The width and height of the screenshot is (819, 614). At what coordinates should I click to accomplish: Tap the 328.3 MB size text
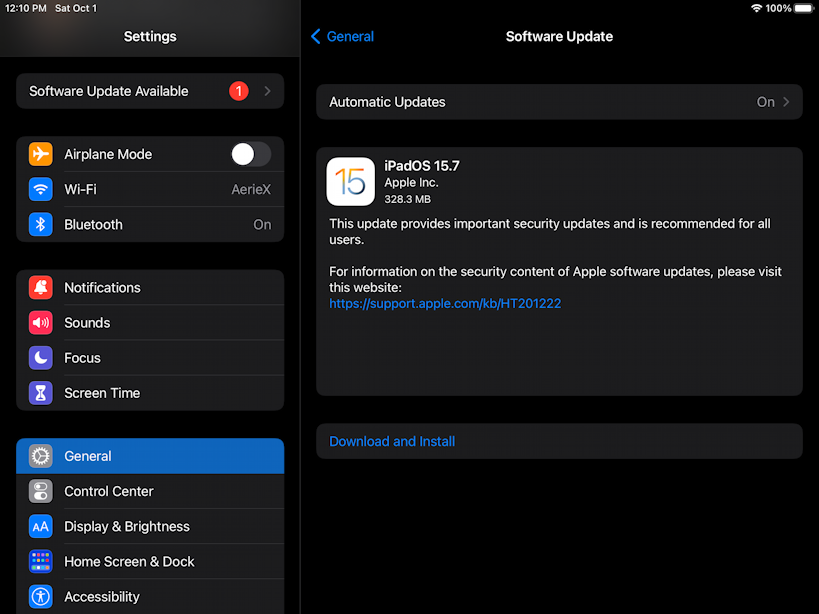407,199
